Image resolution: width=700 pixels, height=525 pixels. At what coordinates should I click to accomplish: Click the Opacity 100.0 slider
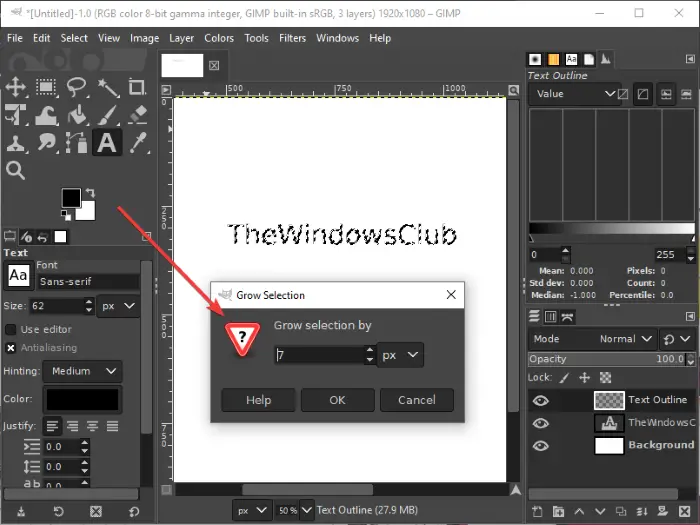607,359
